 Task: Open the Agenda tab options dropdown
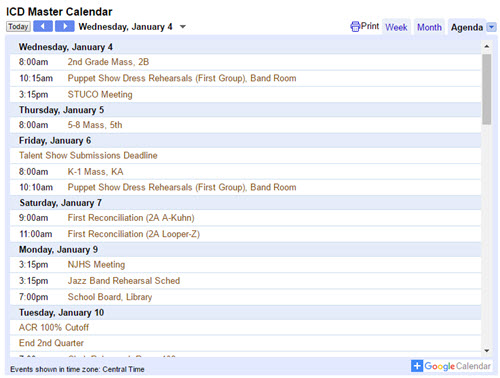coord(491,27)
